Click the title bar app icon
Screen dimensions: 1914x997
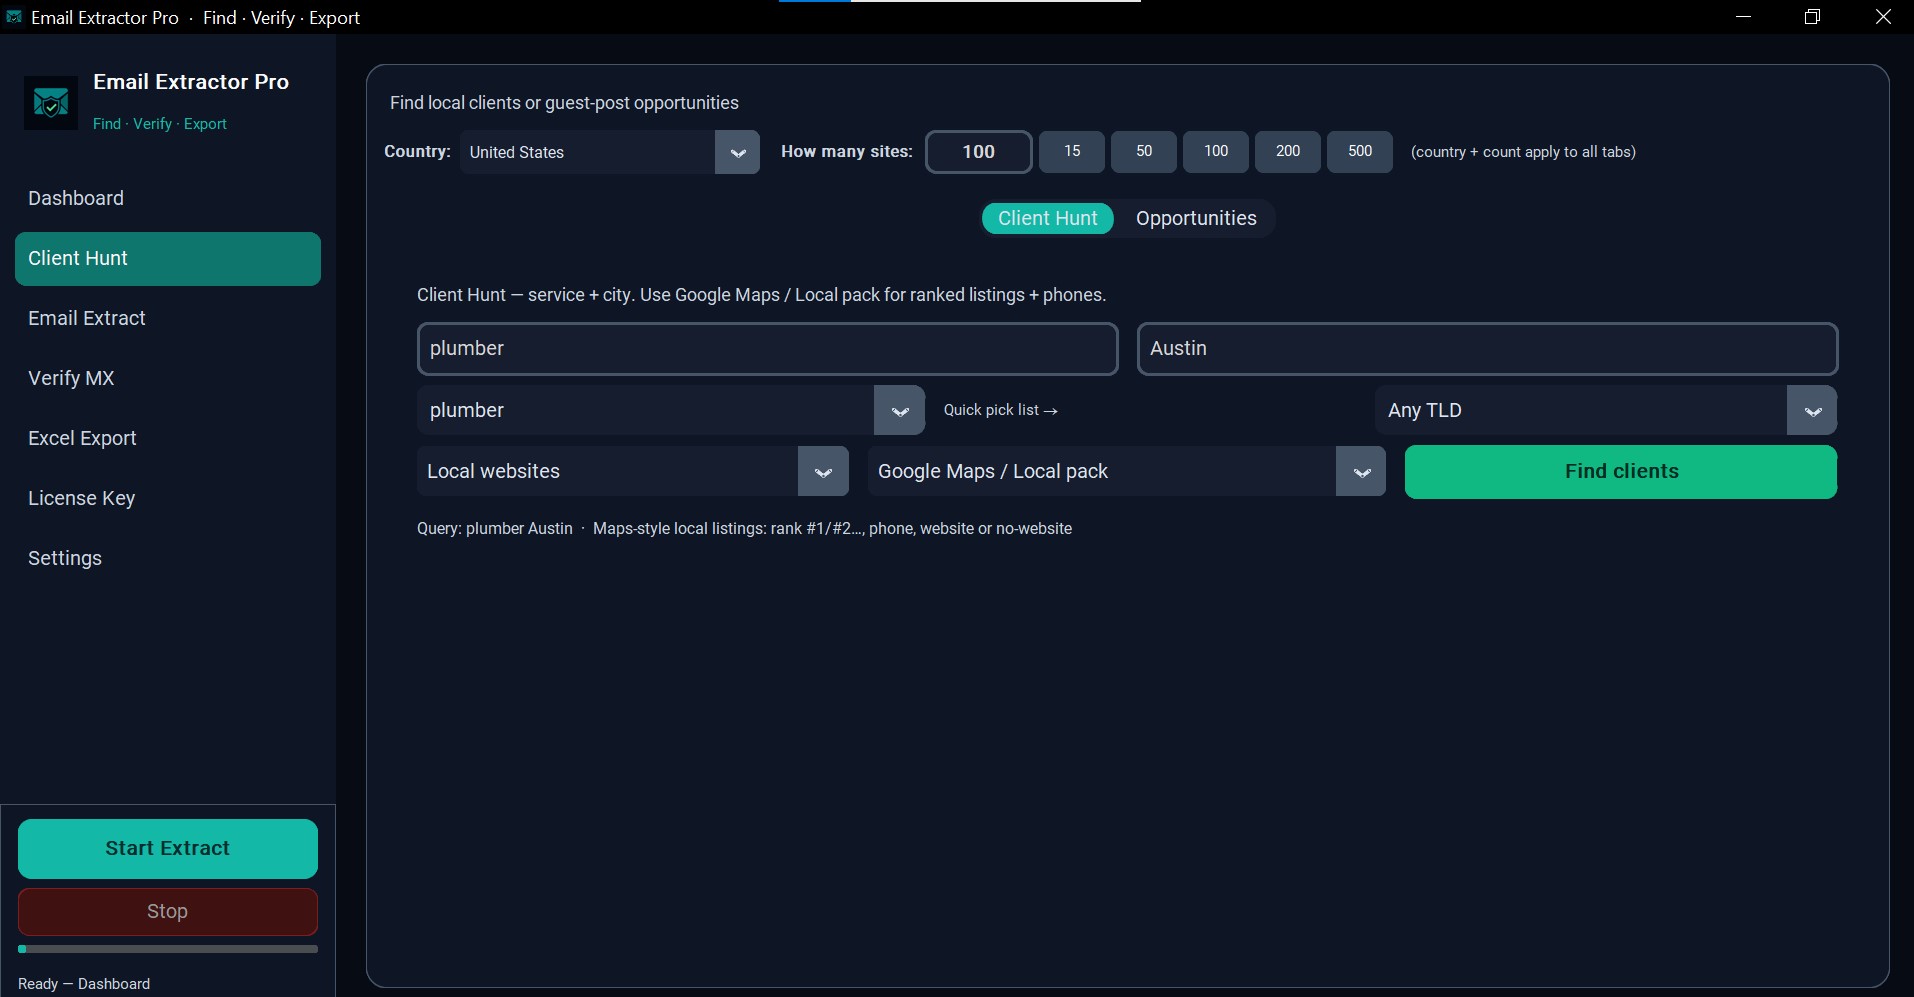tap(14, 17)
